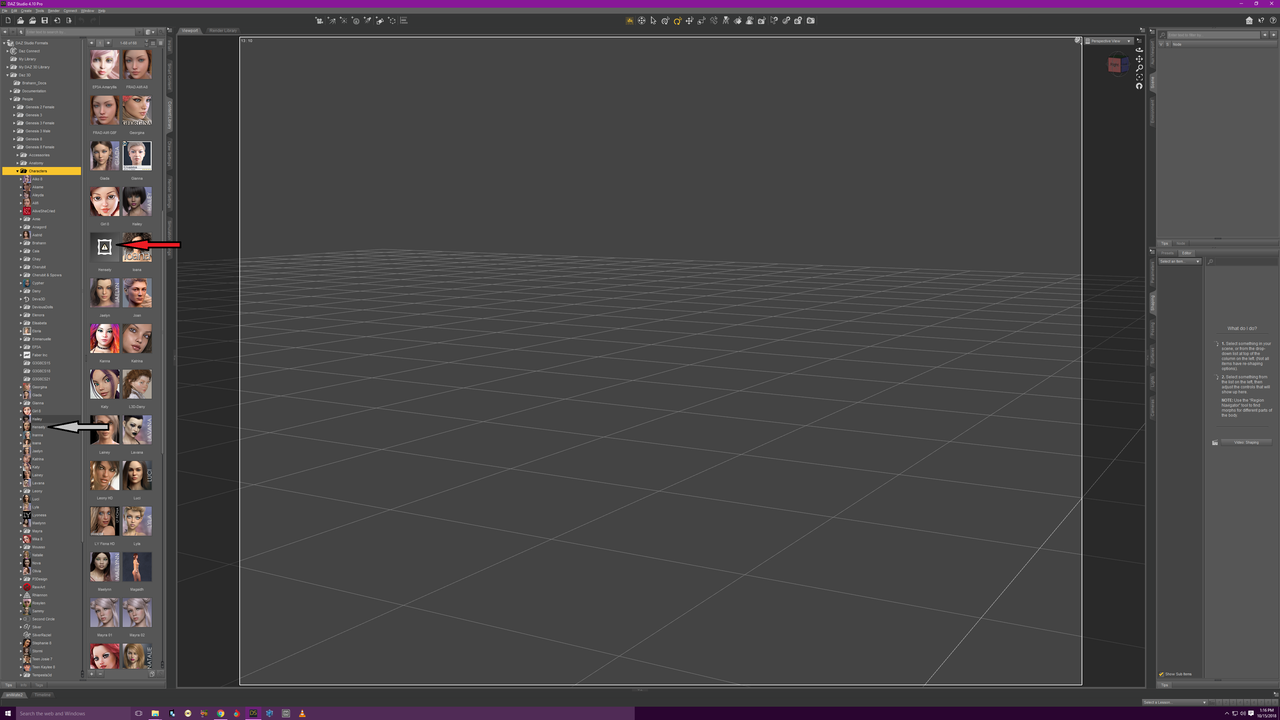Click the orbit view control beside the viewport
The width and height of the screenshot is (1280, 720).
[1139, 50]
